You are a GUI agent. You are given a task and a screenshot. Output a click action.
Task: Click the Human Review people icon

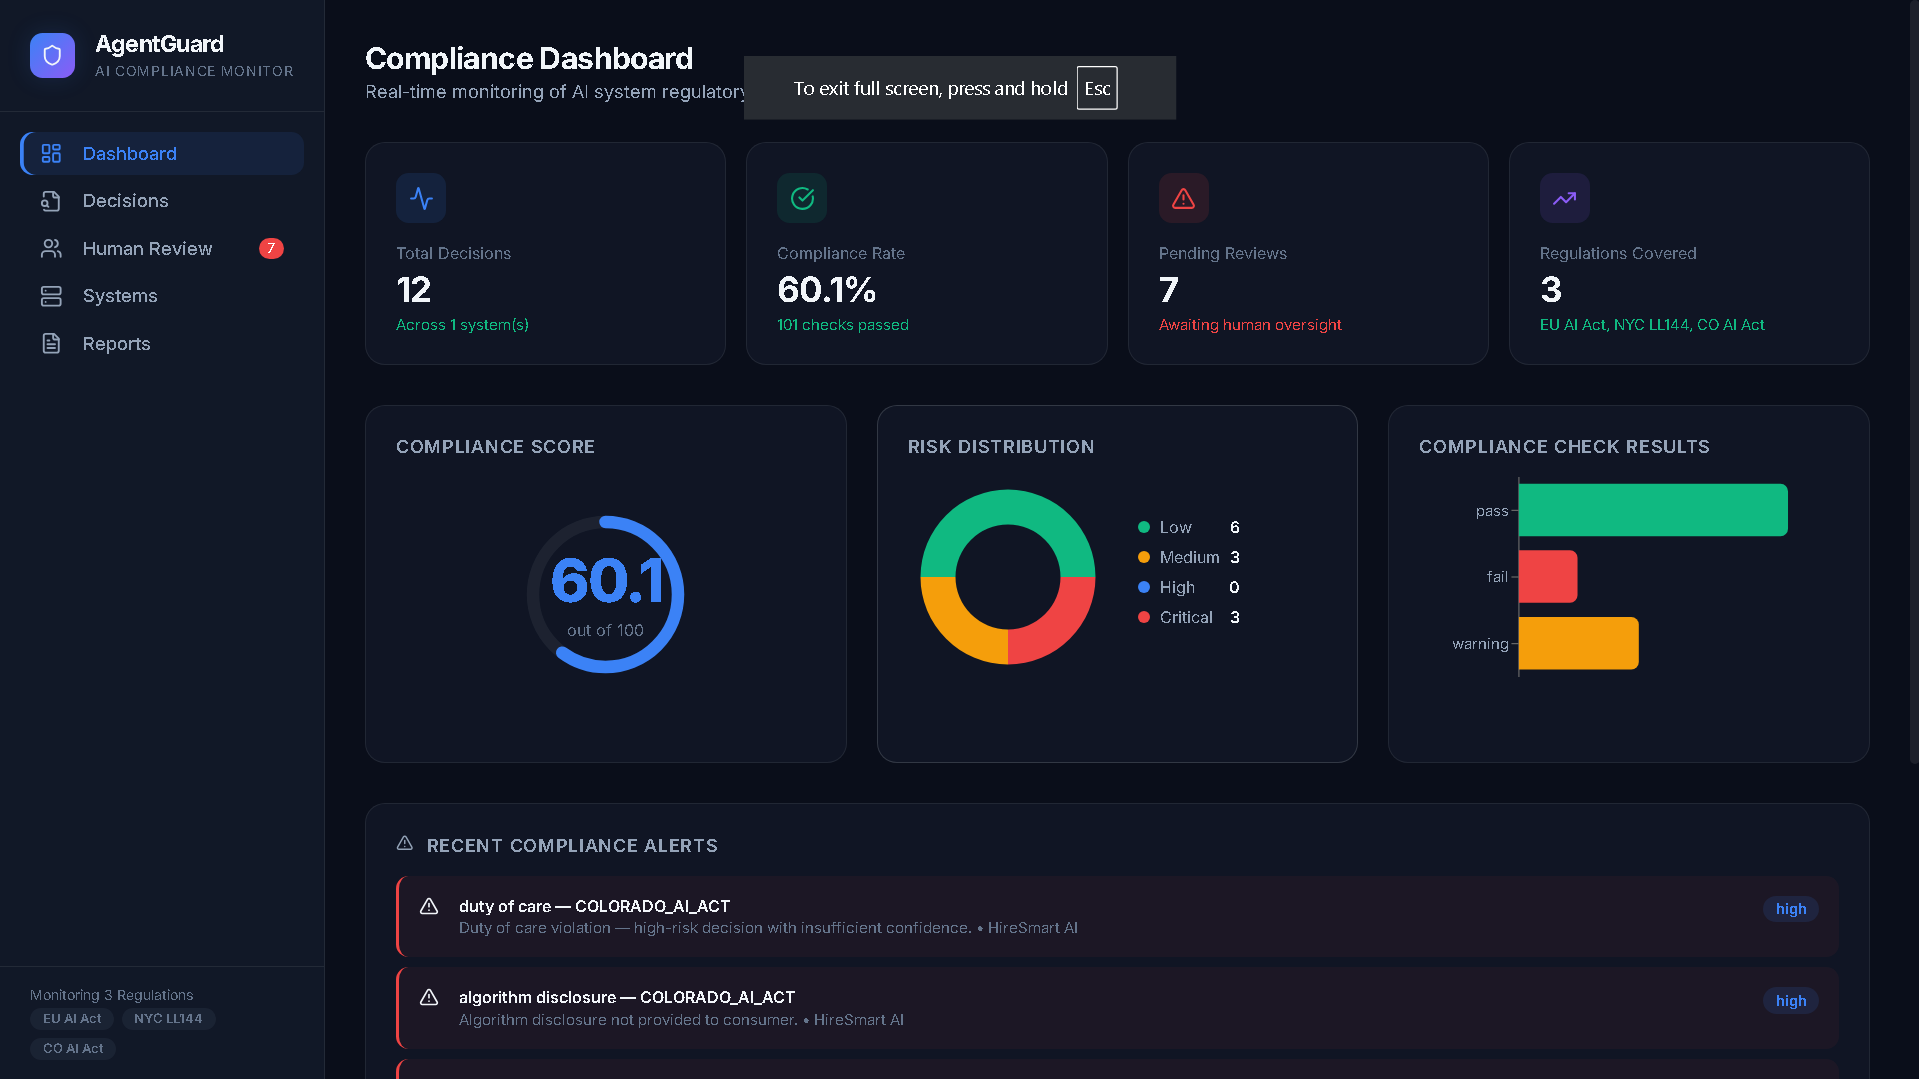(x=51, y=249)
